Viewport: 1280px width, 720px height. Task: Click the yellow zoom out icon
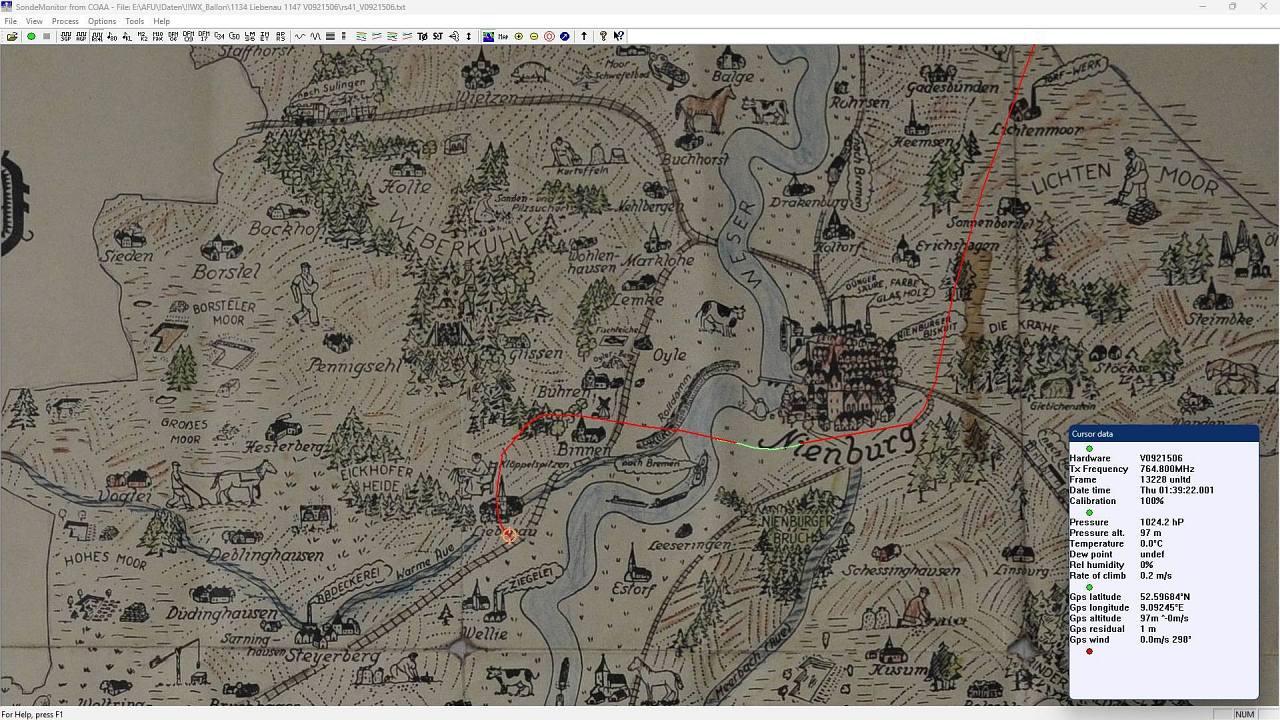click(534, 36)
